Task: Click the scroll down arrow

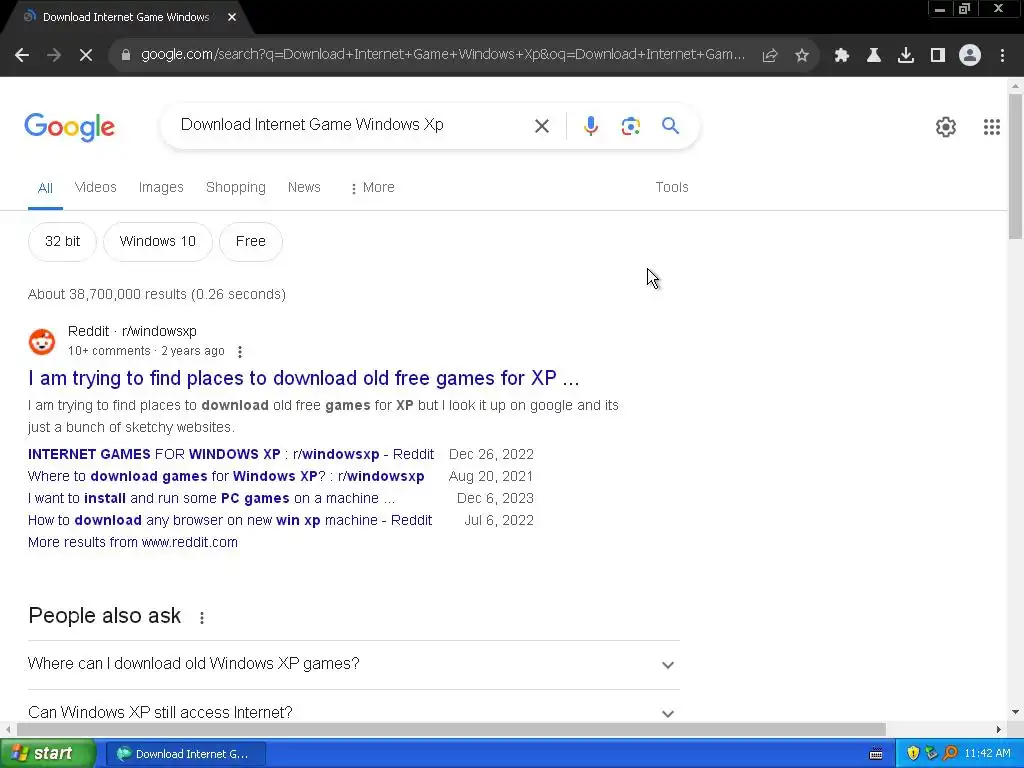Action: (x=1015, y=712)
